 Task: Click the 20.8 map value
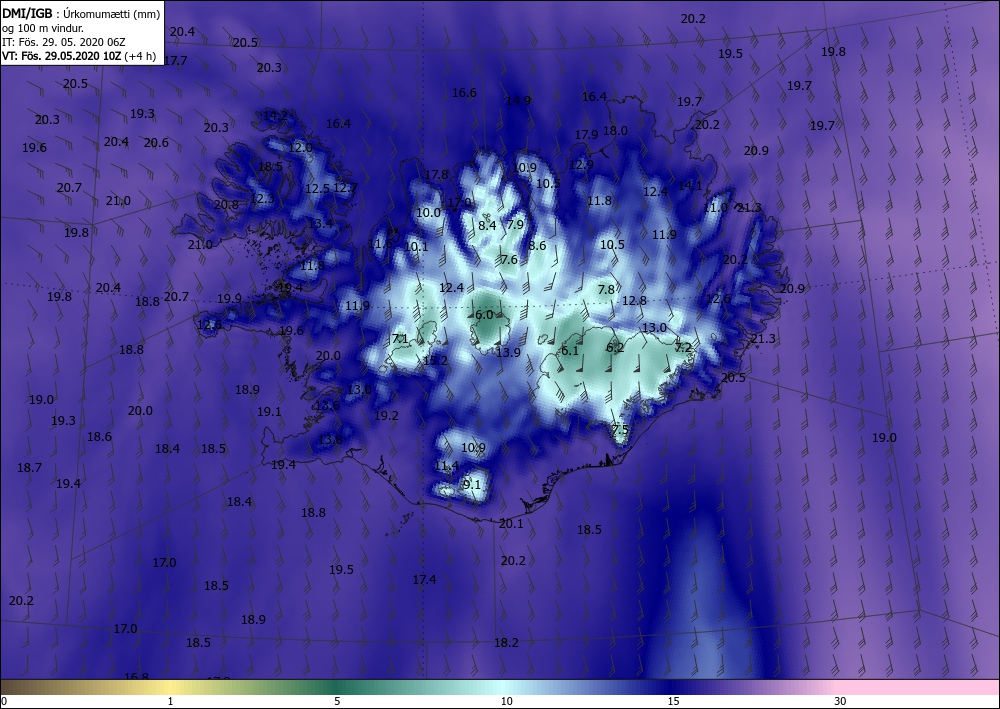(226, 205)
